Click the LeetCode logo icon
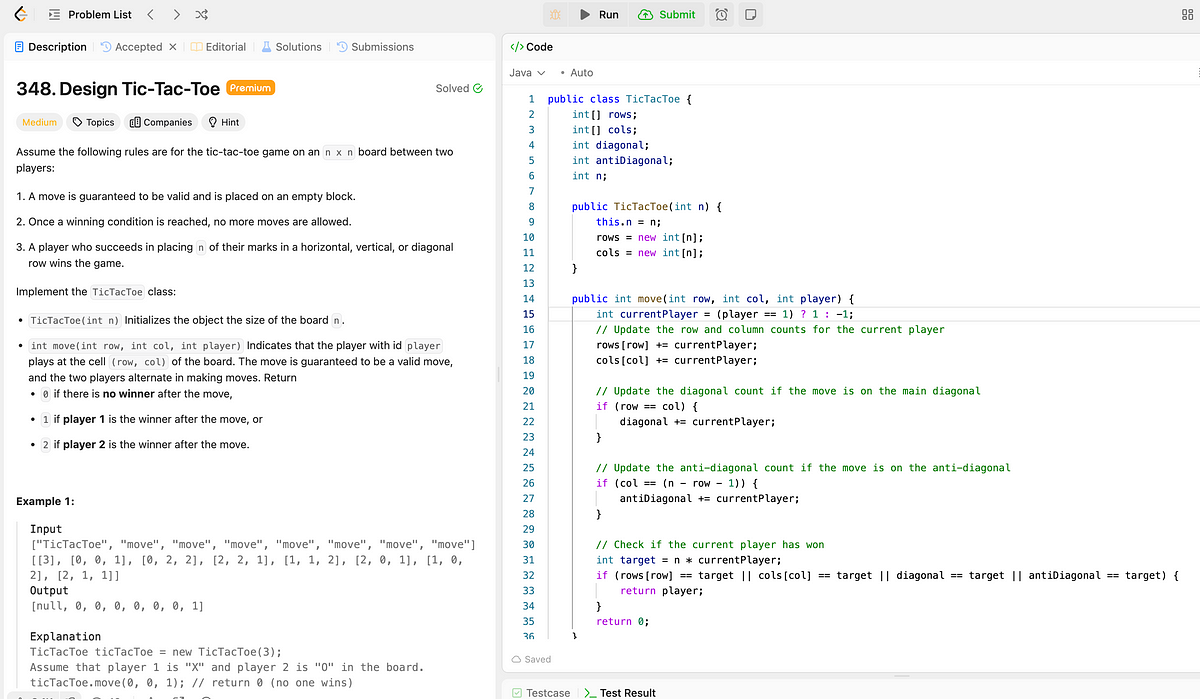 20,14
